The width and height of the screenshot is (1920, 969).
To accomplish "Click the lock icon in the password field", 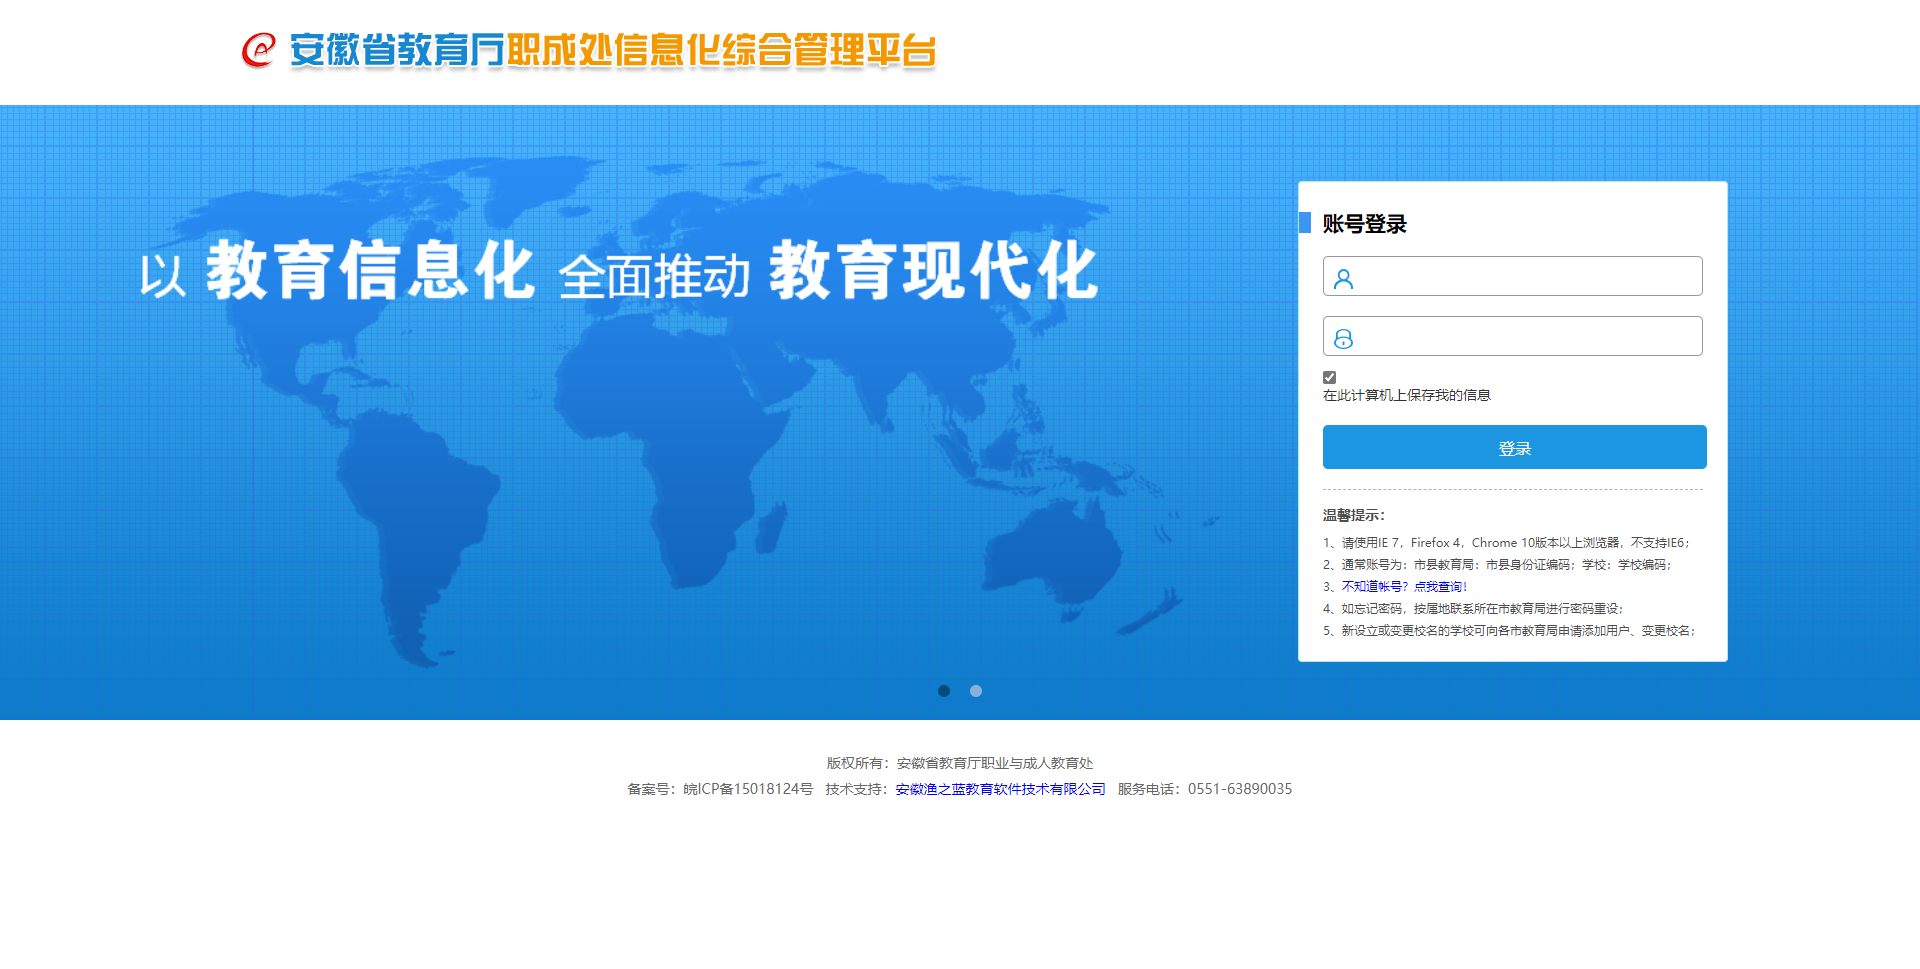I will (1343, 339).
